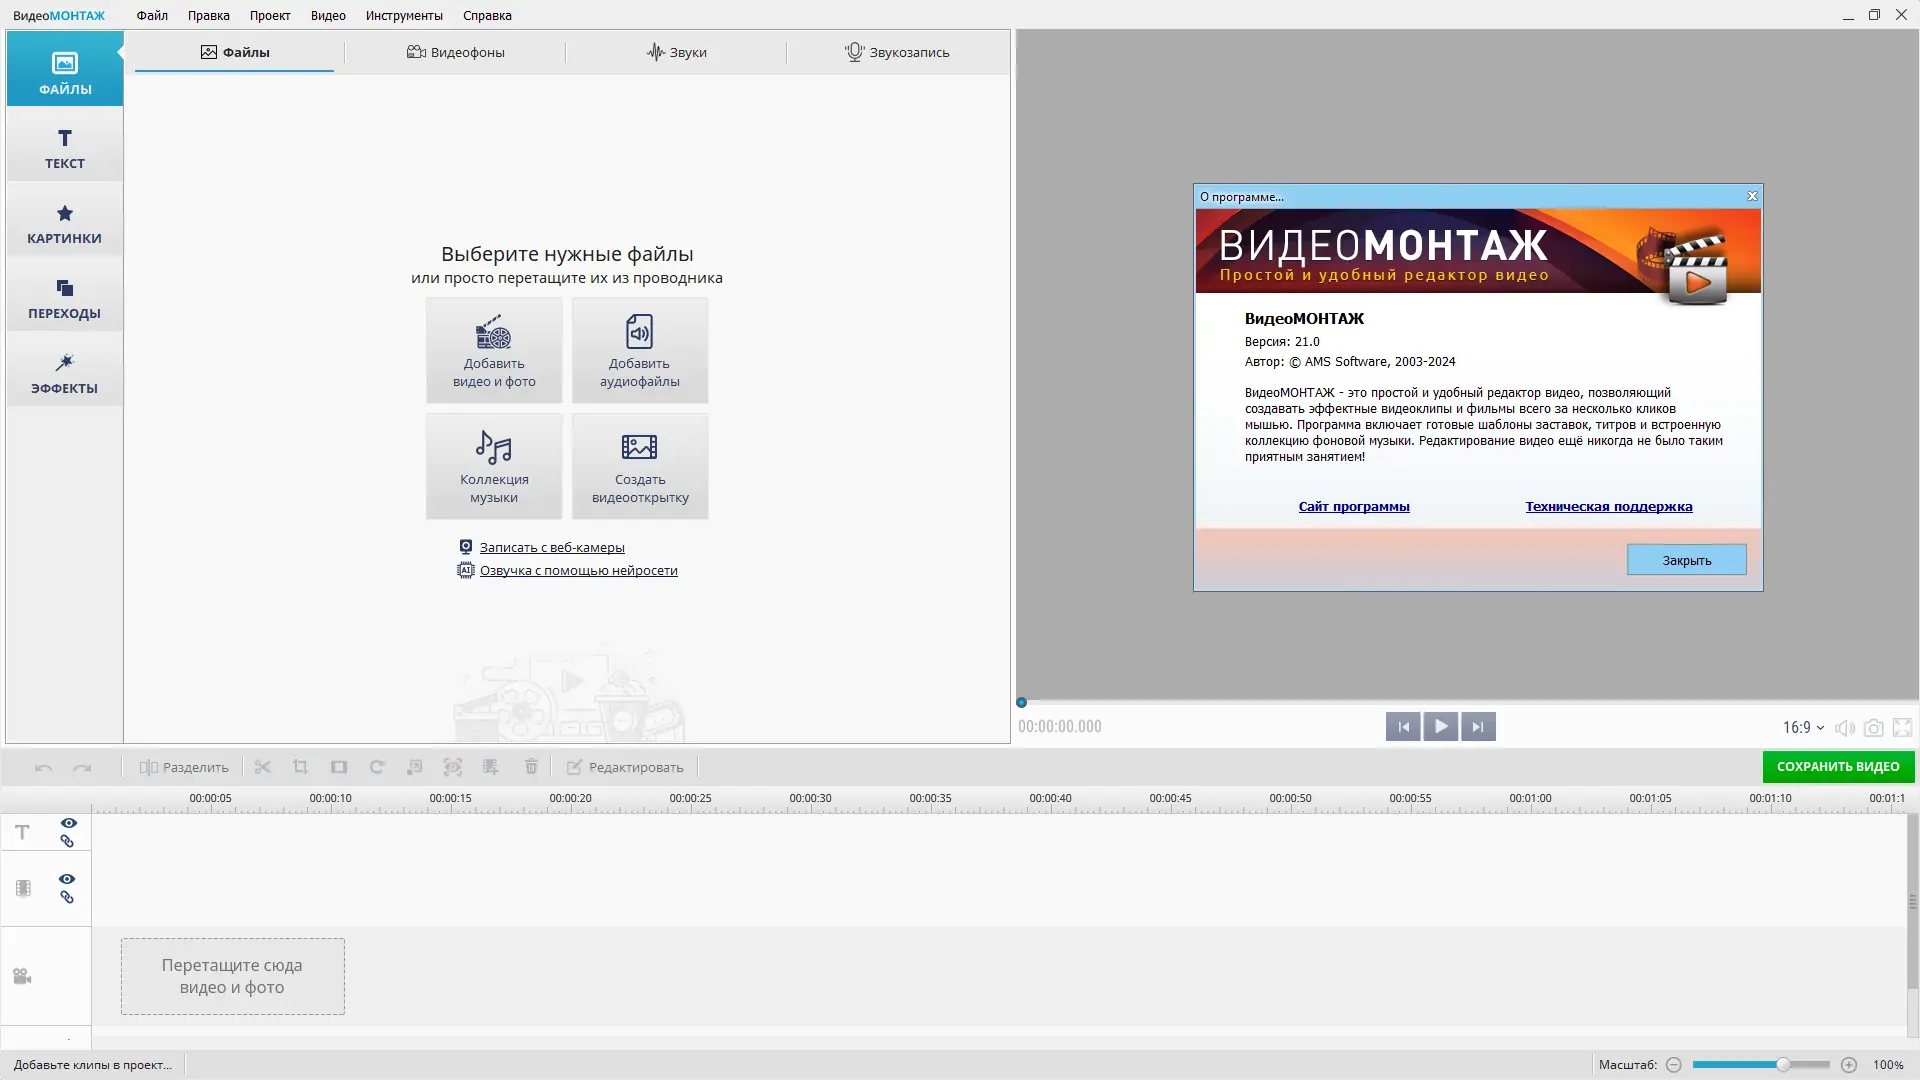Toggle text track link icon
Screen dimensions: 1920x1080
pos(67,842)
